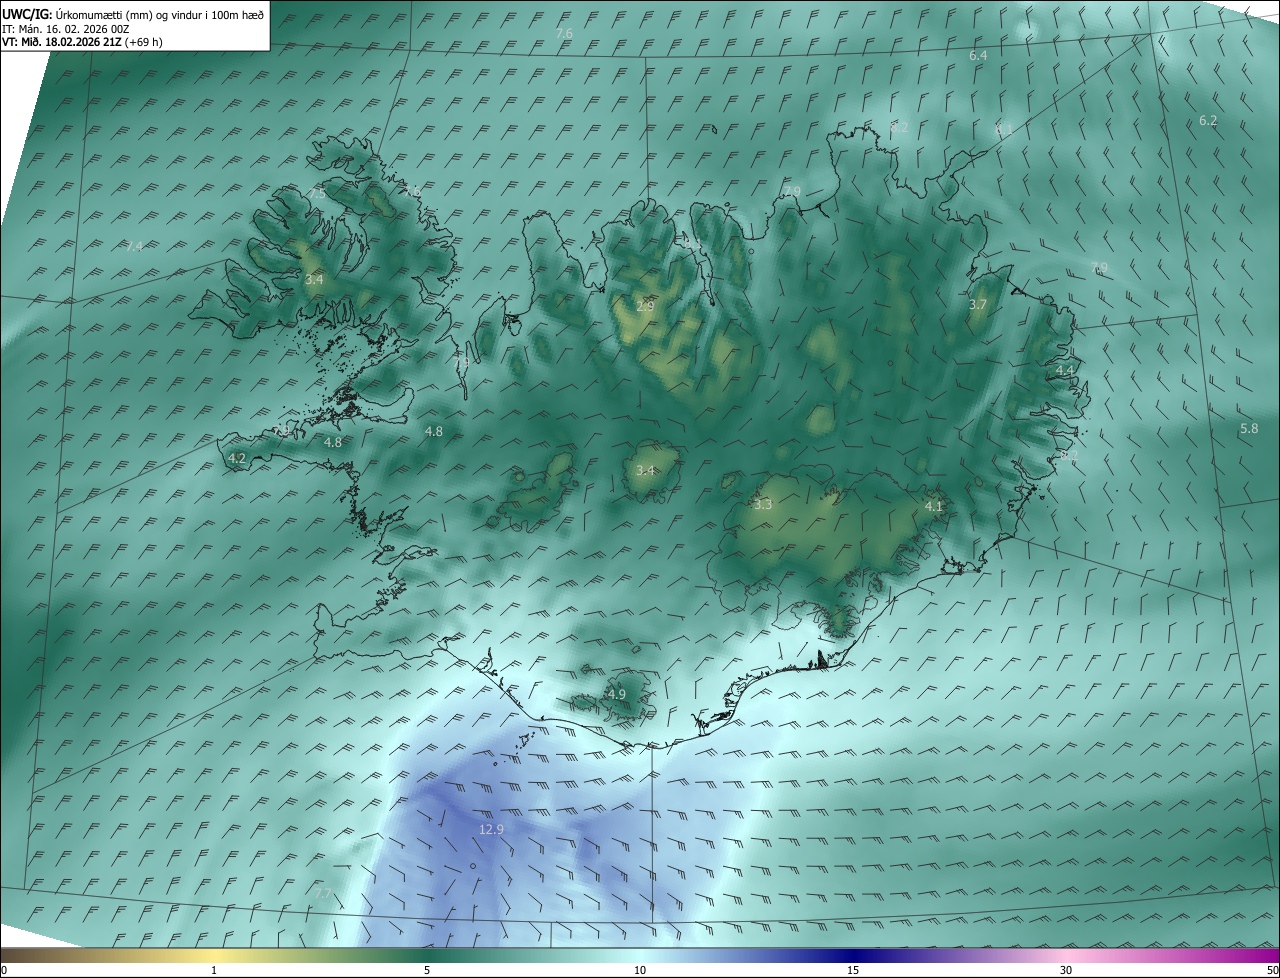The width and height of the screenshot is (1280, 978).
Task: Click the 3.7 value label
Action: [x=978, y=304]
